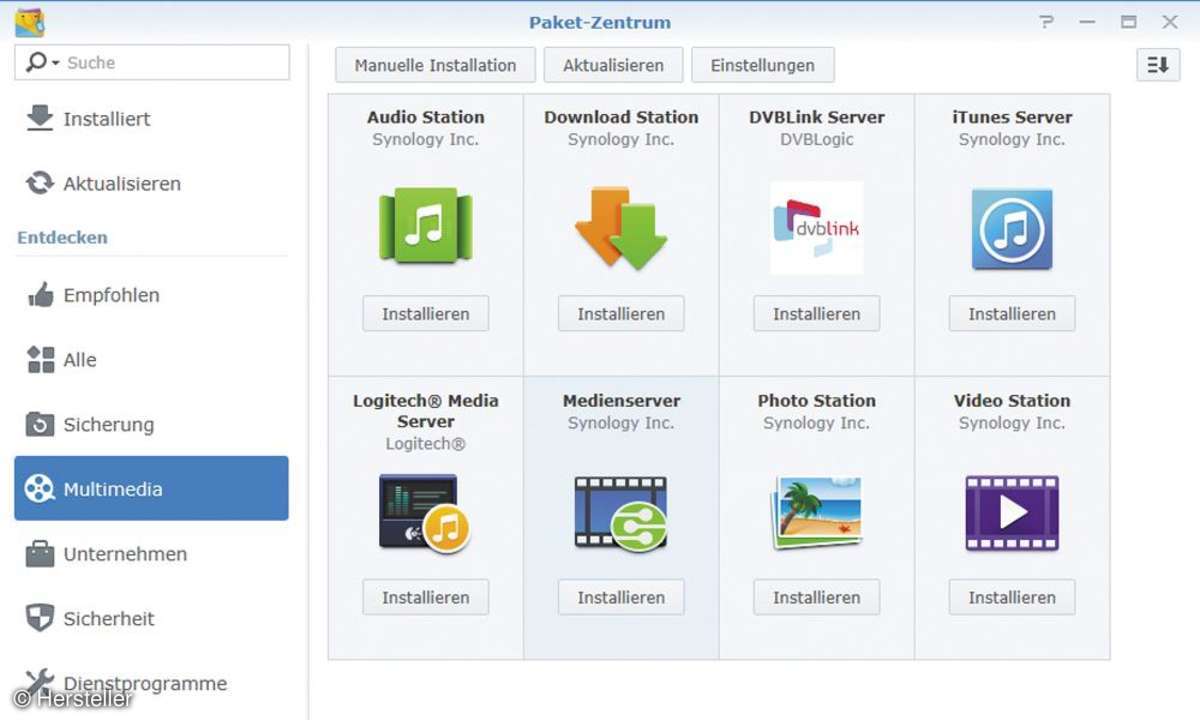Viewport: 1200px width, 720px height.
Task: Click the Manuelle Installation button
Action: click(x=435, y=65)
